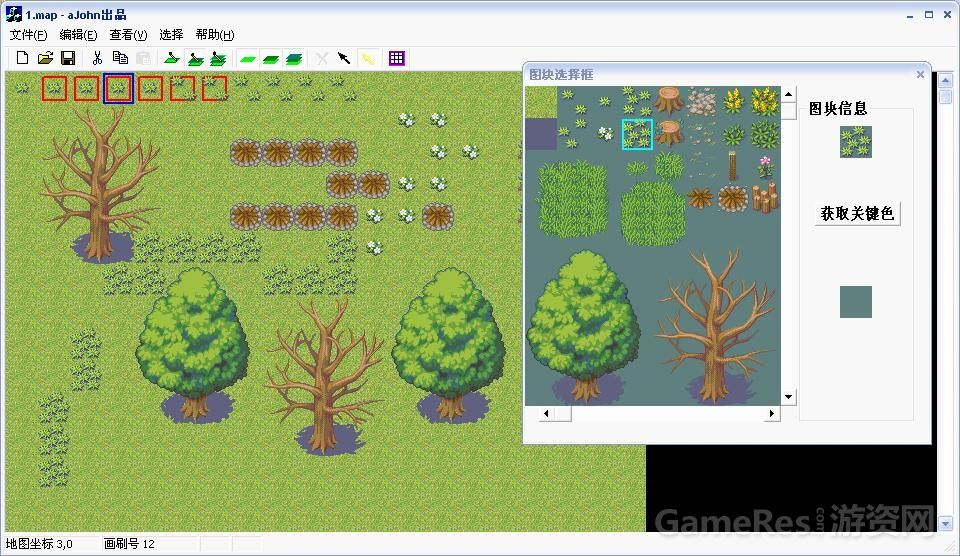
Task: Select the single light-green layer icon
Action: click(x=247, y=59)
